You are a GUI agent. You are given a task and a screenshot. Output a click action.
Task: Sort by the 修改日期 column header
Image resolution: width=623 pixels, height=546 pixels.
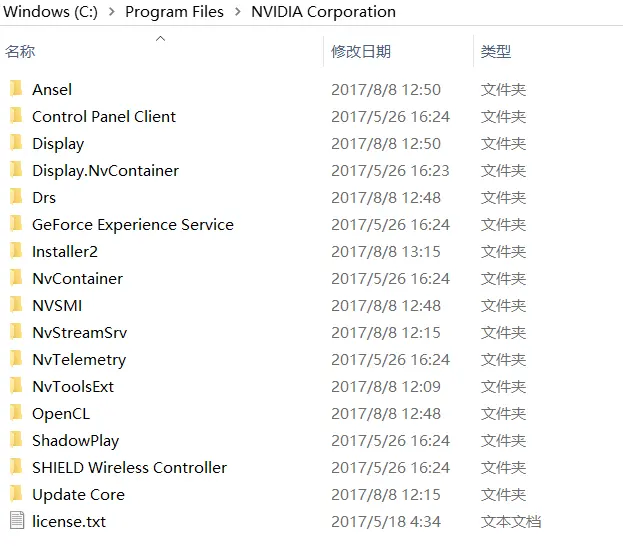tap(361, 52)
